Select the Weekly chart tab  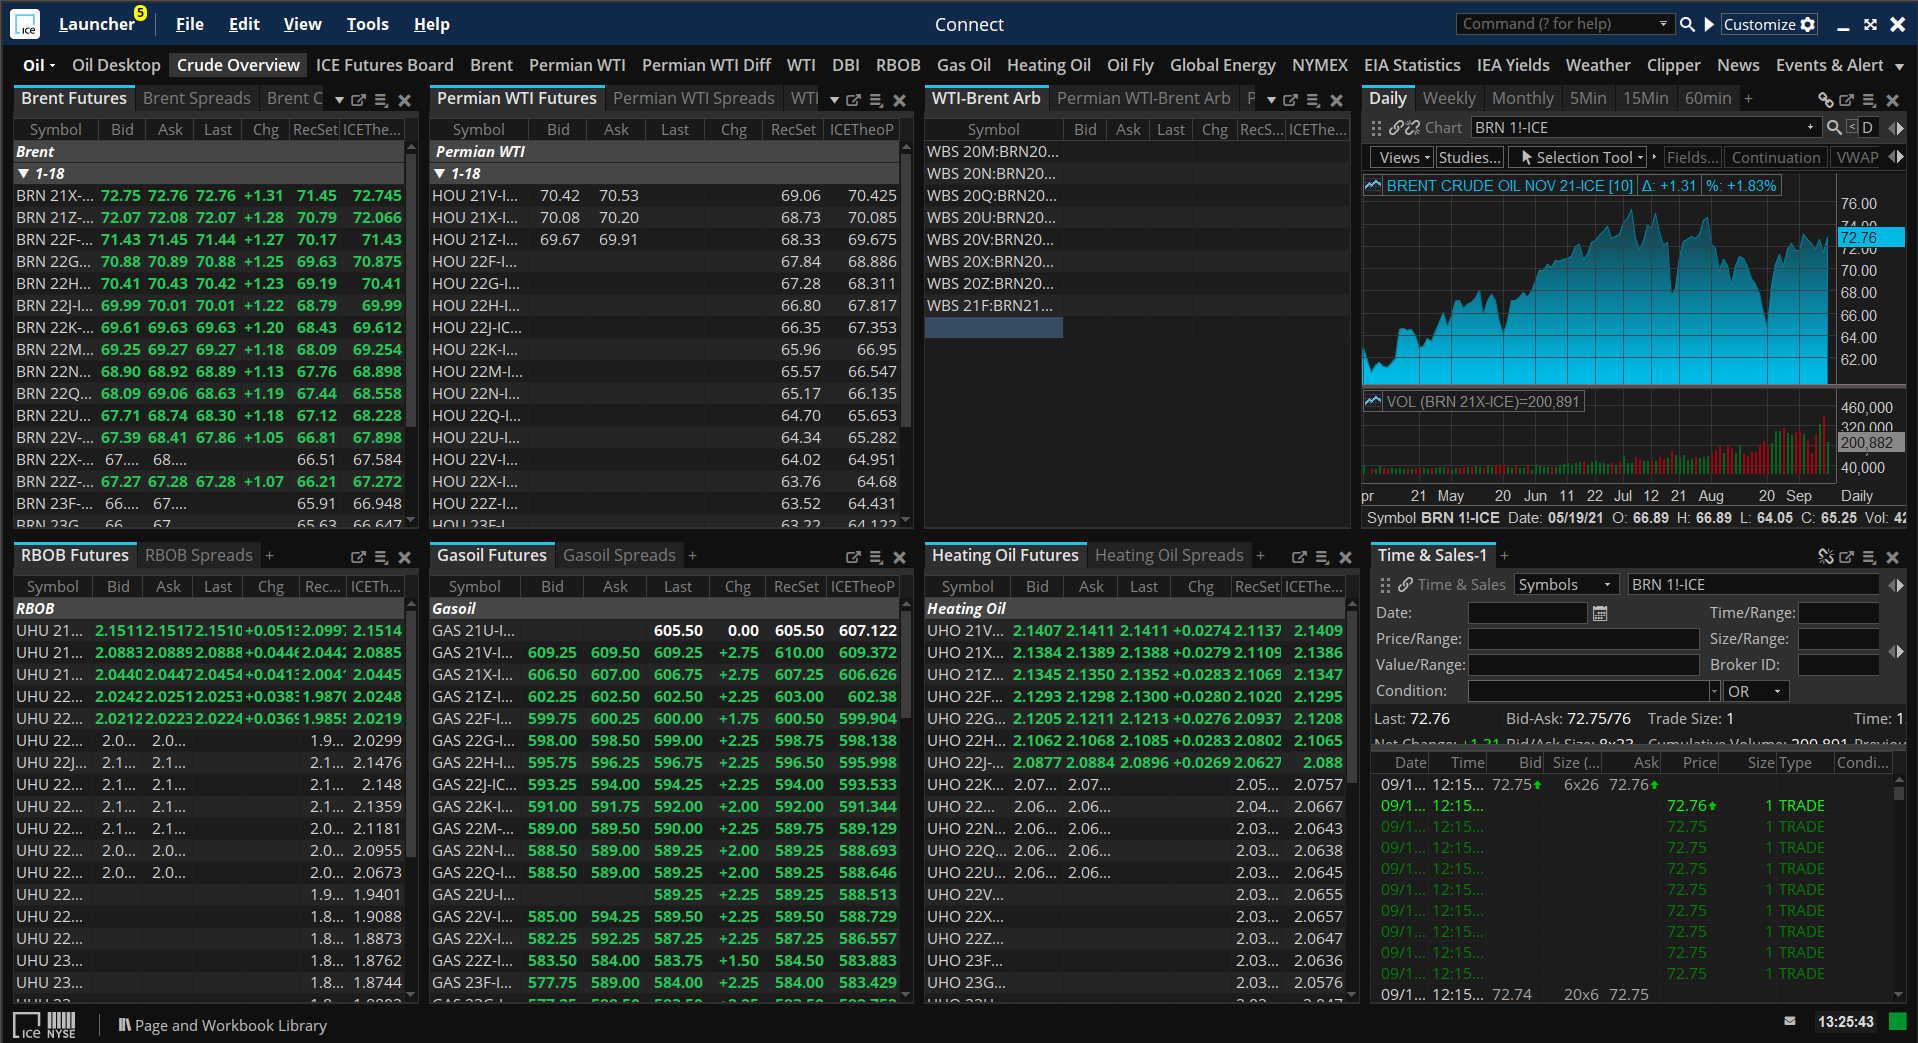coord(1449,98)
